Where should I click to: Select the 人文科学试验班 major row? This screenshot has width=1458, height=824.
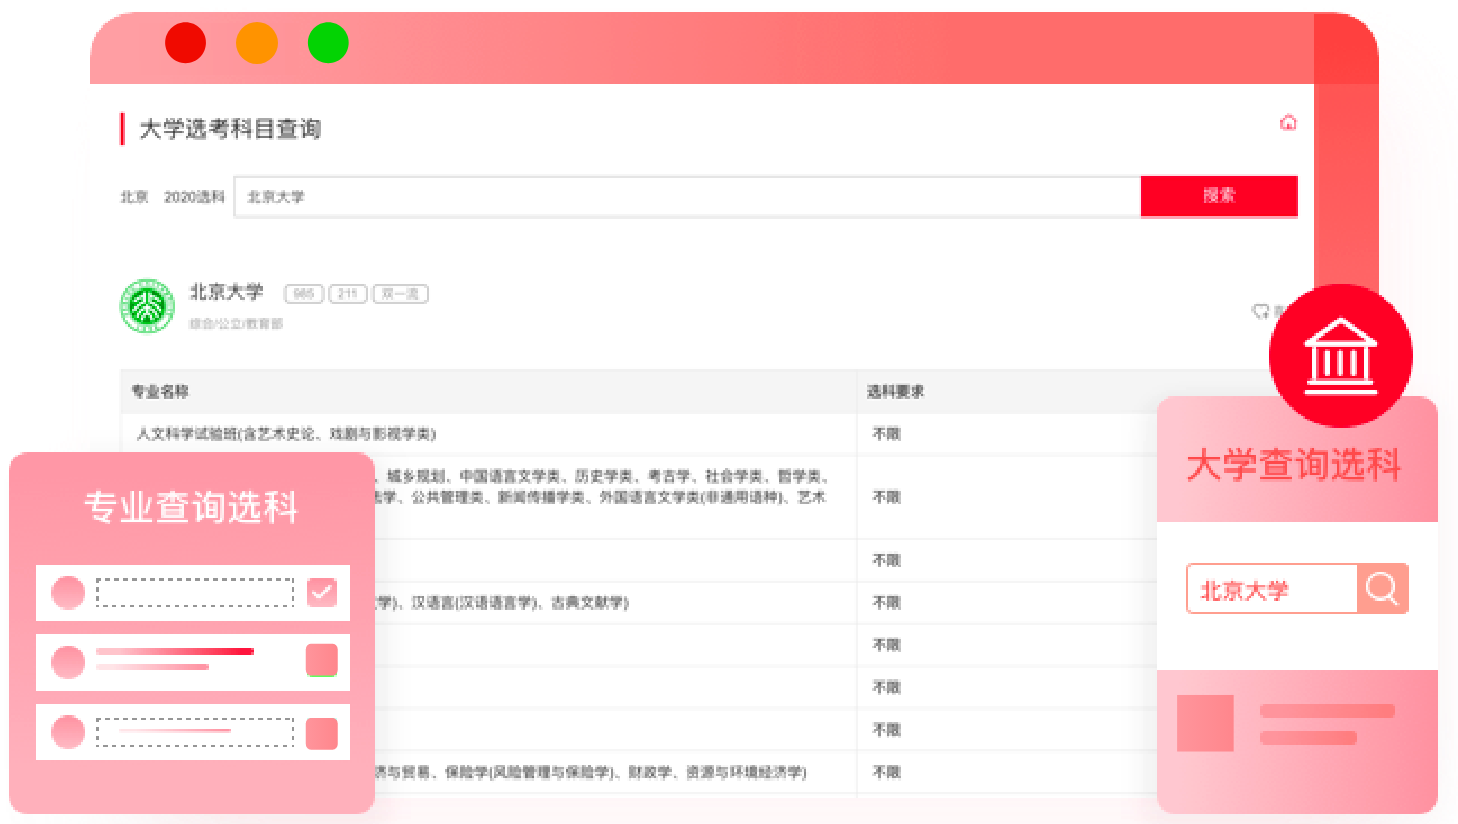point(286,434)
